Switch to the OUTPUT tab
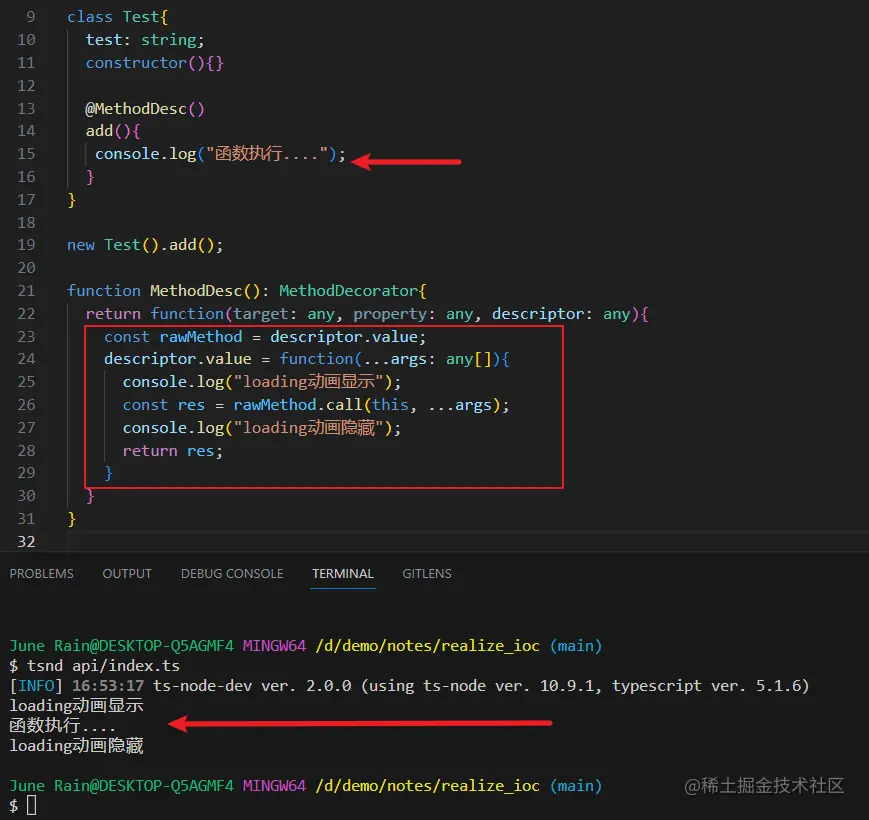This screenshot has width=869, height=820. tap(127, 573)
